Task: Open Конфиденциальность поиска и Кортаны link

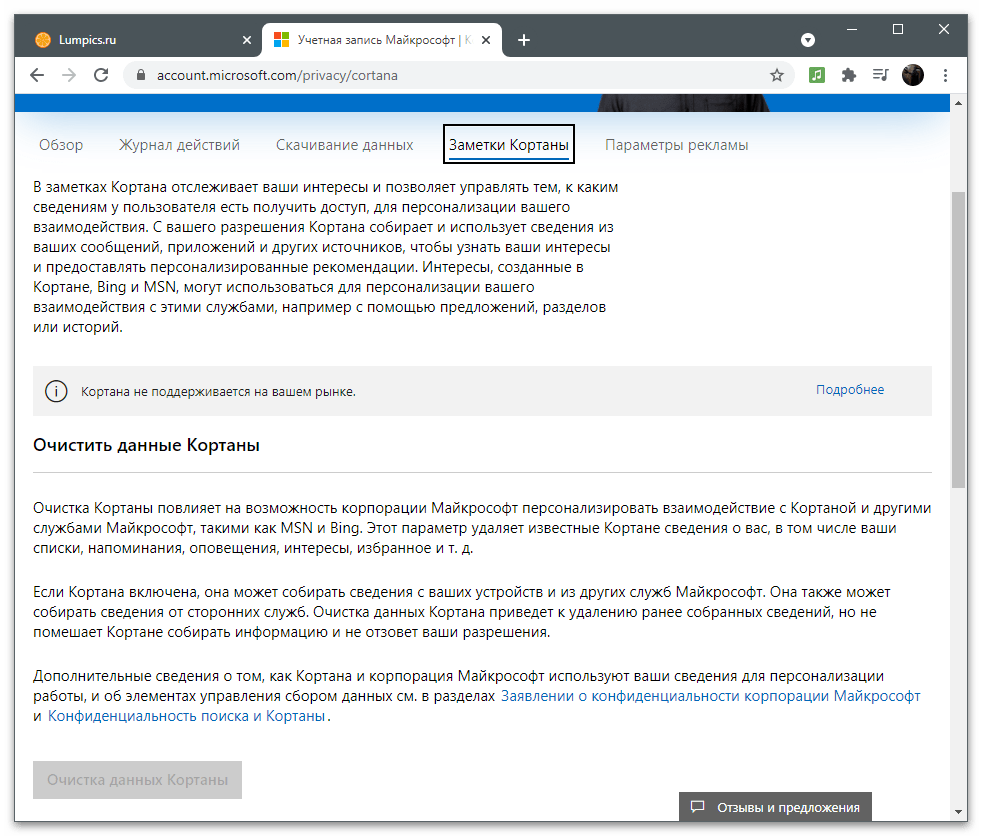Action: (187, 716)
